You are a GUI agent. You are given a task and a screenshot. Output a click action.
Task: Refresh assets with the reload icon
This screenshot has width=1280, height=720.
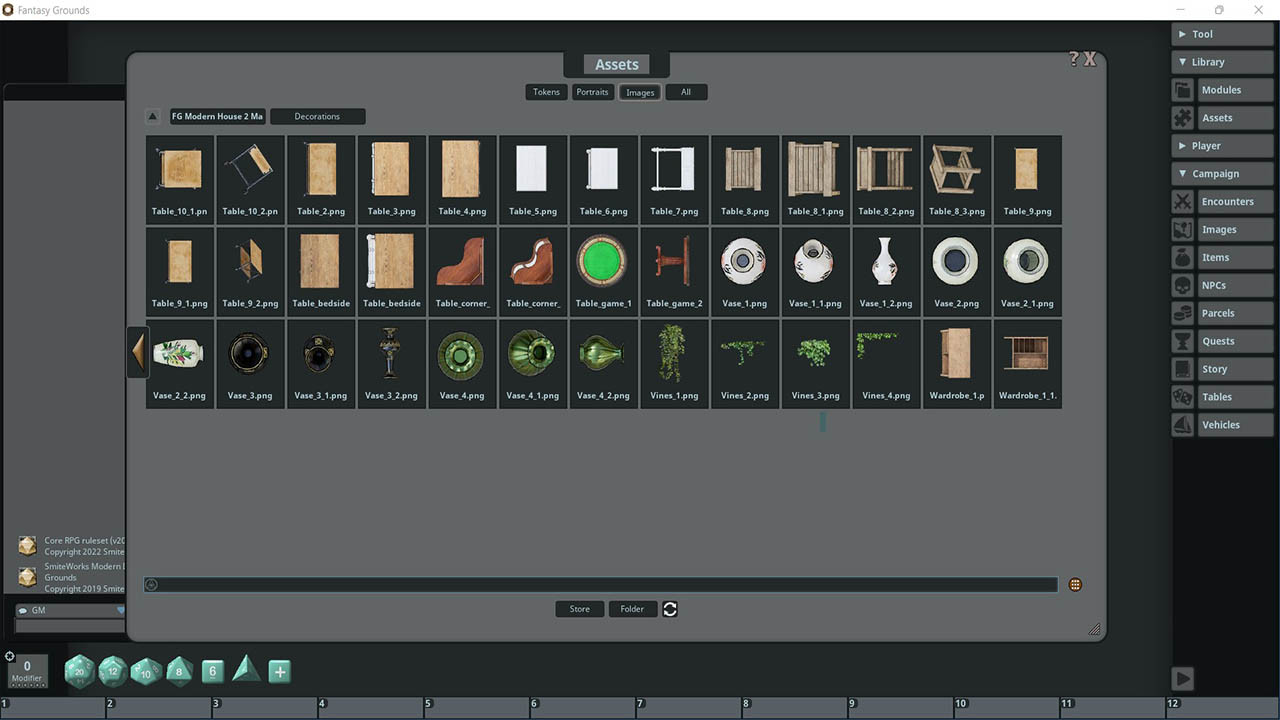pyautogui.click(x=670, y=609)
